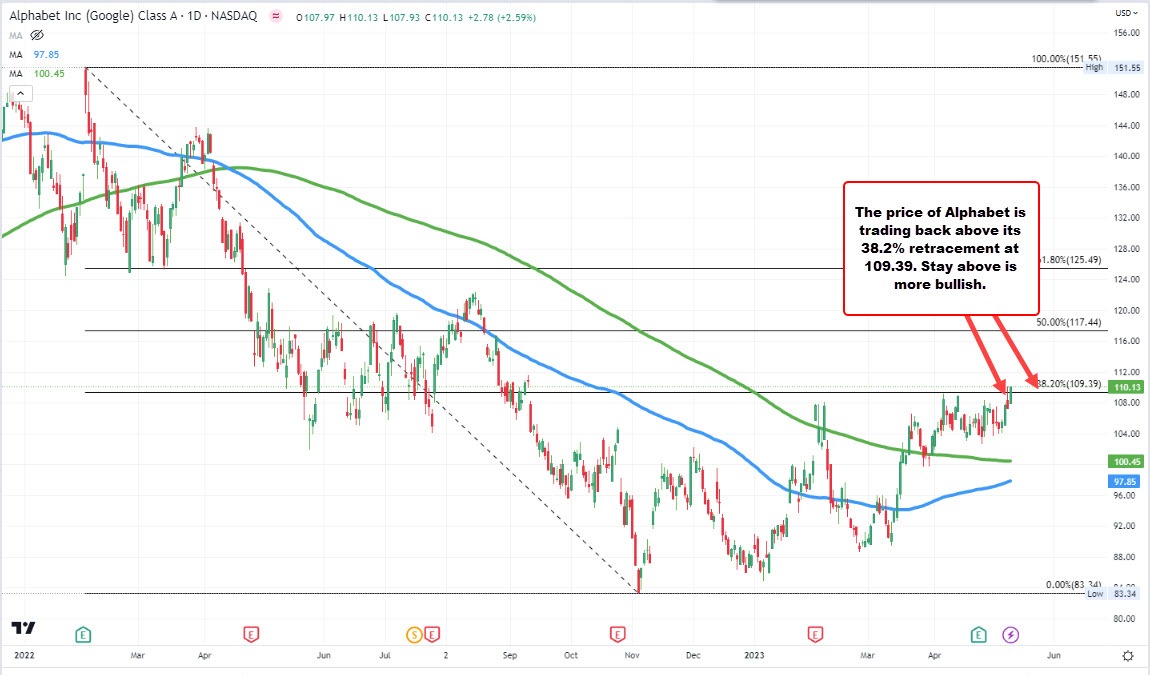
Task: Select the MA 100.45 indicator label
Action: [x=37, y=73]
